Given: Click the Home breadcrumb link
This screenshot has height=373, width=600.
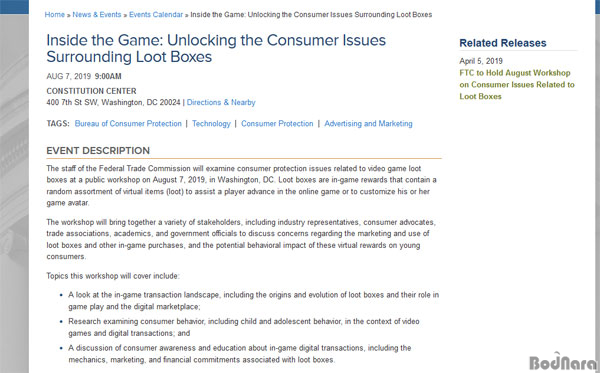Looking at the screenshot, I should pos(55,15).
